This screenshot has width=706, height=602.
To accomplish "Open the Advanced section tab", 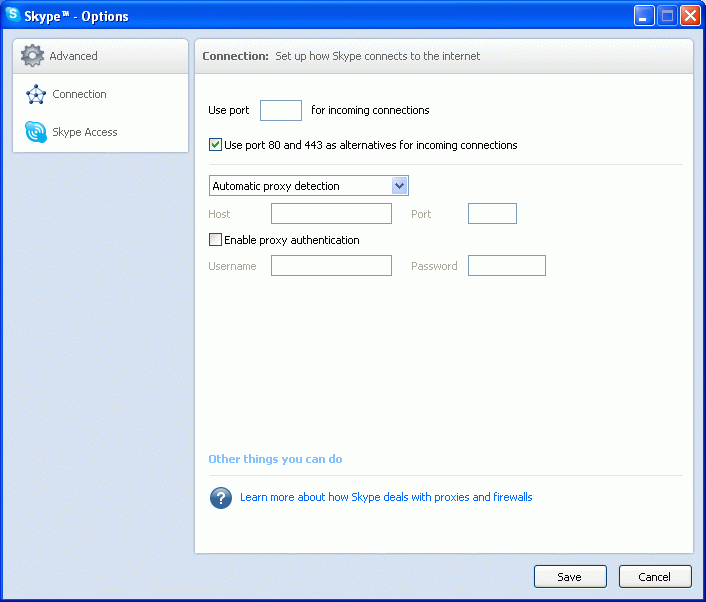I will coord(74,56).
